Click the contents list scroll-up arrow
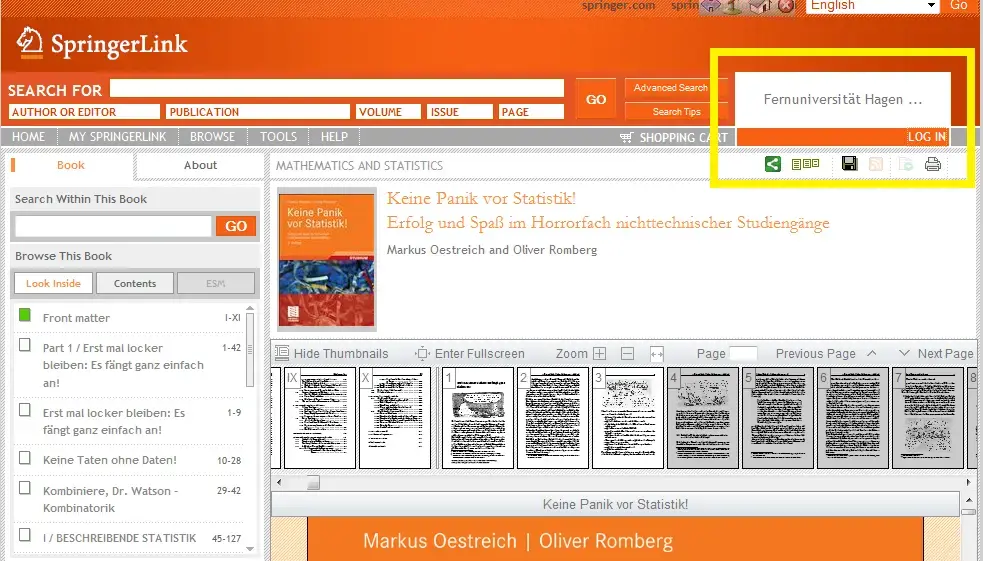Viewport: 983px width, 561px height. coord(250,308)
